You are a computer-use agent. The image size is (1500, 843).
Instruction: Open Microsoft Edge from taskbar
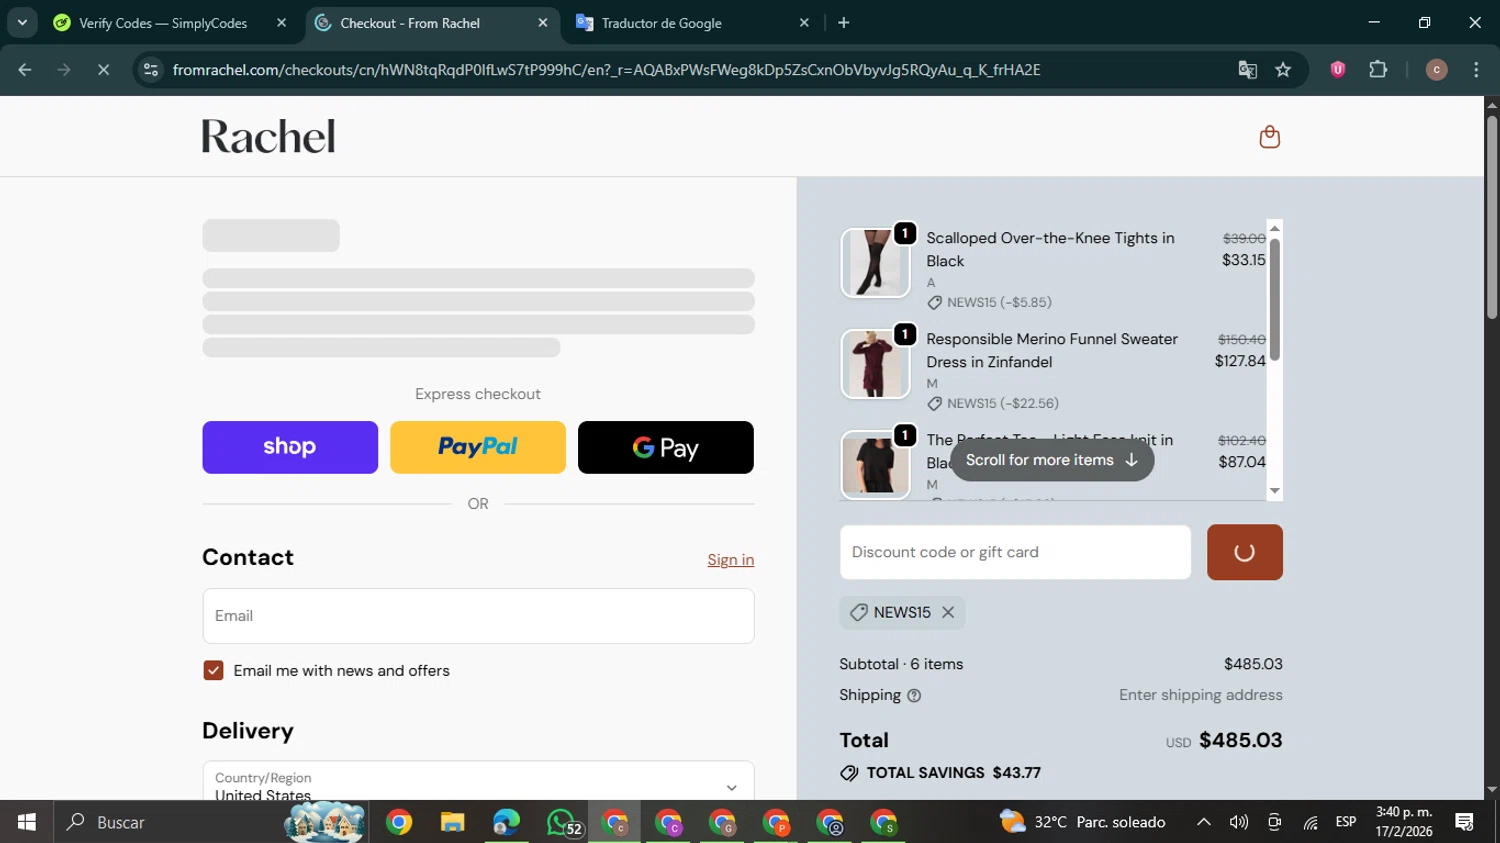pyautogui.click(x=507, y=822)
